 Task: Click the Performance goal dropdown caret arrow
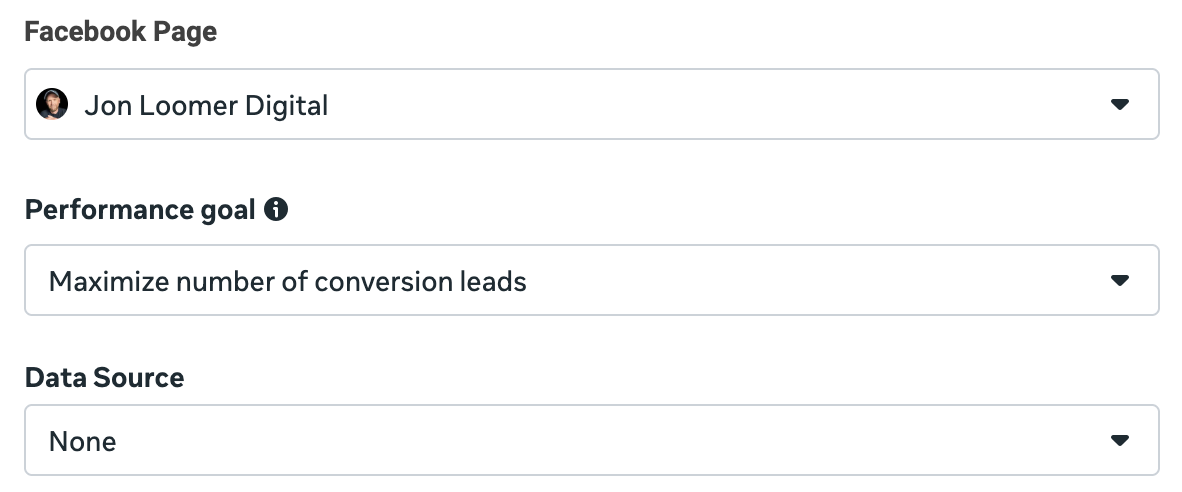click(1120, 281)
